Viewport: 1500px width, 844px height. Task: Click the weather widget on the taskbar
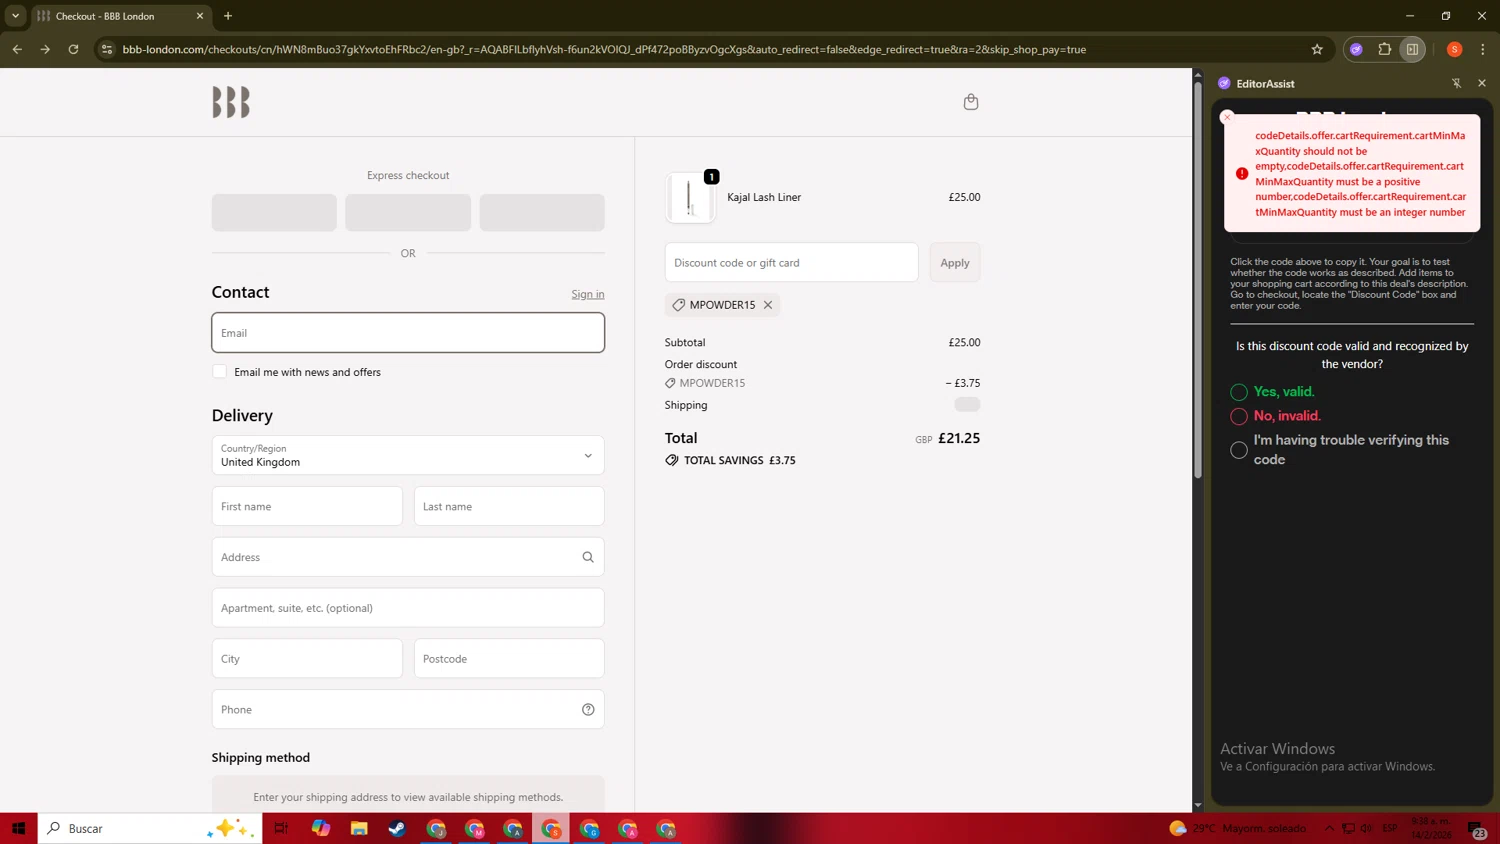(1238, 828)
